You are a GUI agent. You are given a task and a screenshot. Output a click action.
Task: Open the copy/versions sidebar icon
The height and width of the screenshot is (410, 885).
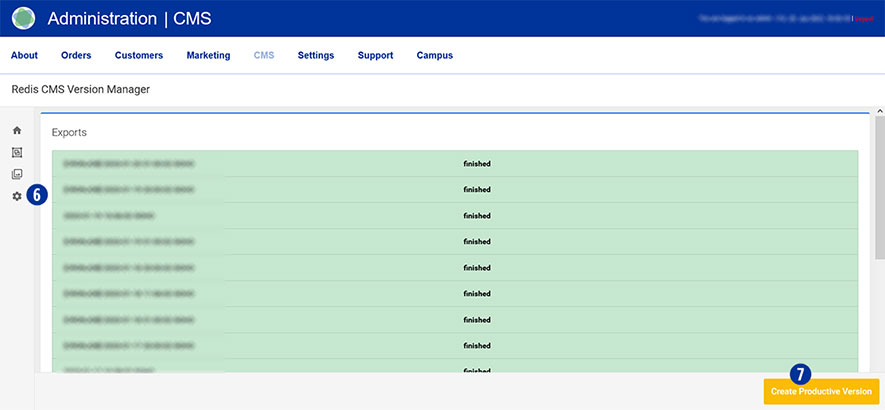tap(17, 153)
